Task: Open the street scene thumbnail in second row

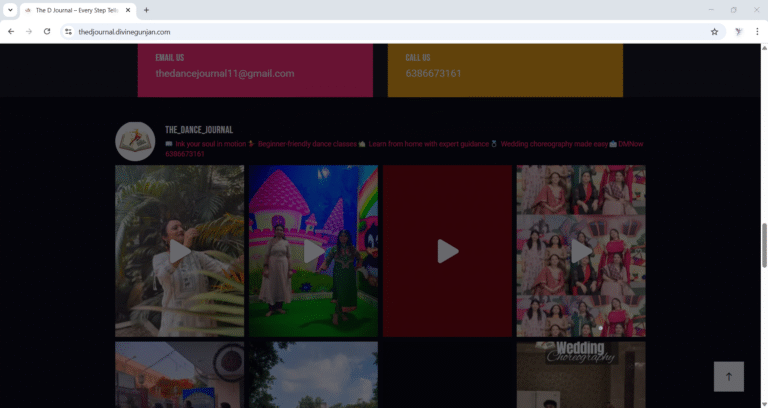Action: click(179, 375)
